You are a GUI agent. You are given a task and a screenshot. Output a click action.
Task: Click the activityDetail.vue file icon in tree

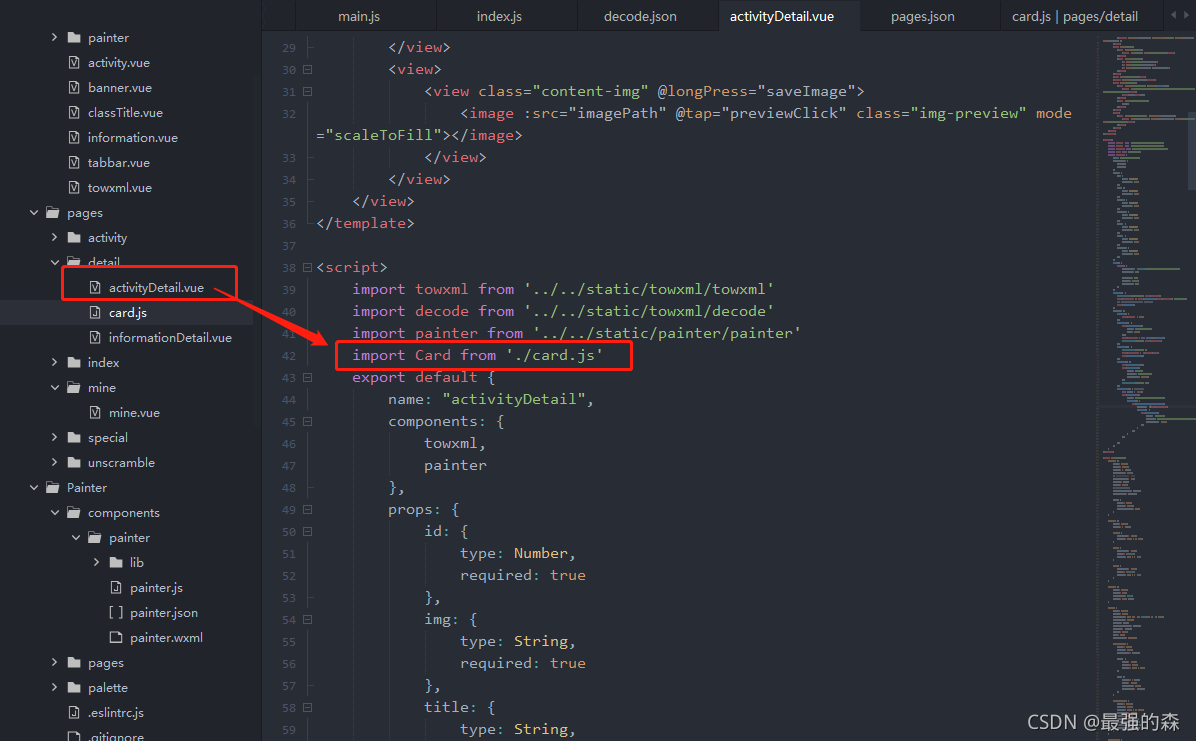coord(95,288)
